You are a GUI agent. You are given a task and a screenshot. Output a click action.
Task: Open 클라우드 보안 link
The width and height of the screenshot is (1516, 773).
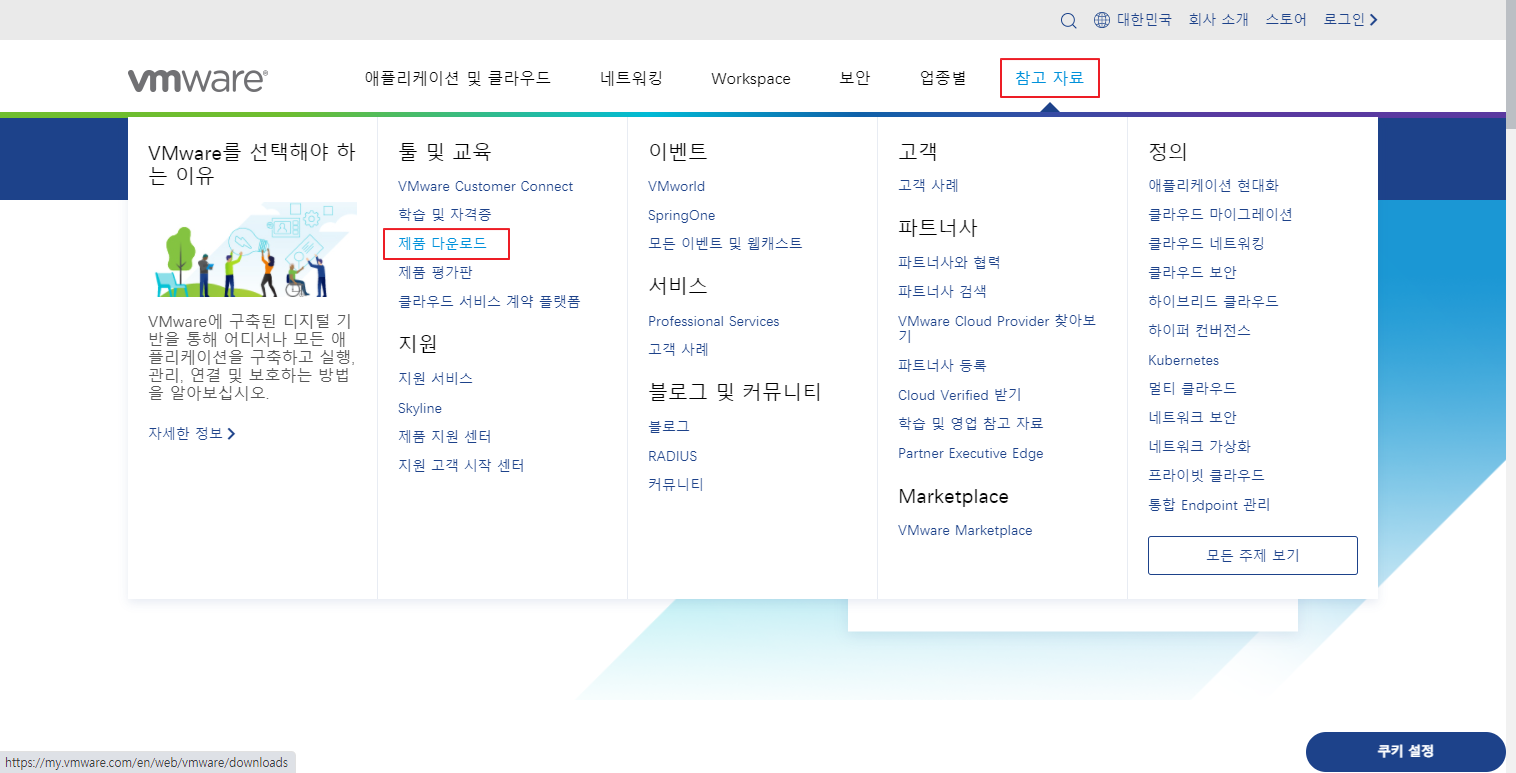[1192, 272]
